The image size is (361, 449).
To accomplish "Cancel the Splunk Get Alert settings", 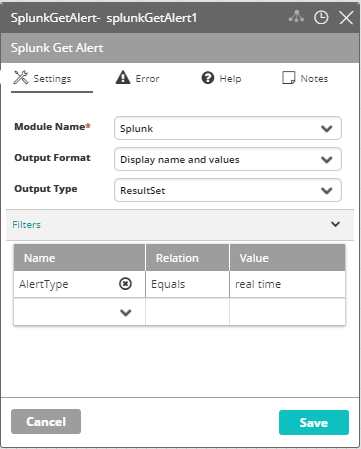I will [x=46, y=422].
